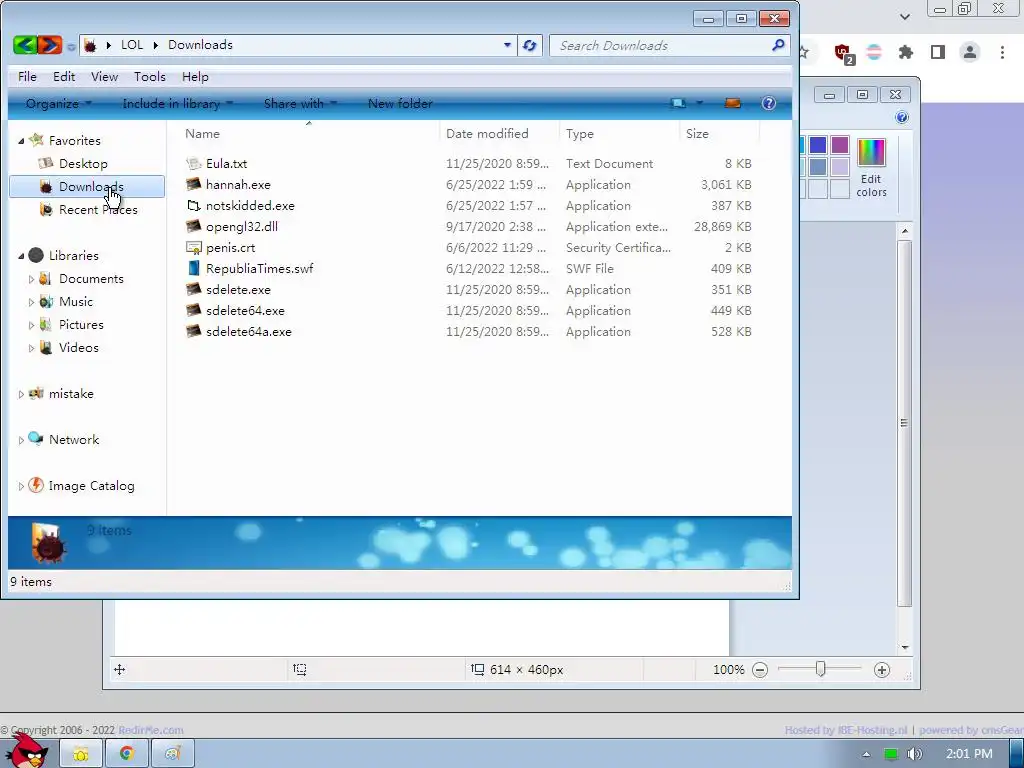Click the Network icon in the navigation pane
The image size is (1024, 768).
point(36,439)
